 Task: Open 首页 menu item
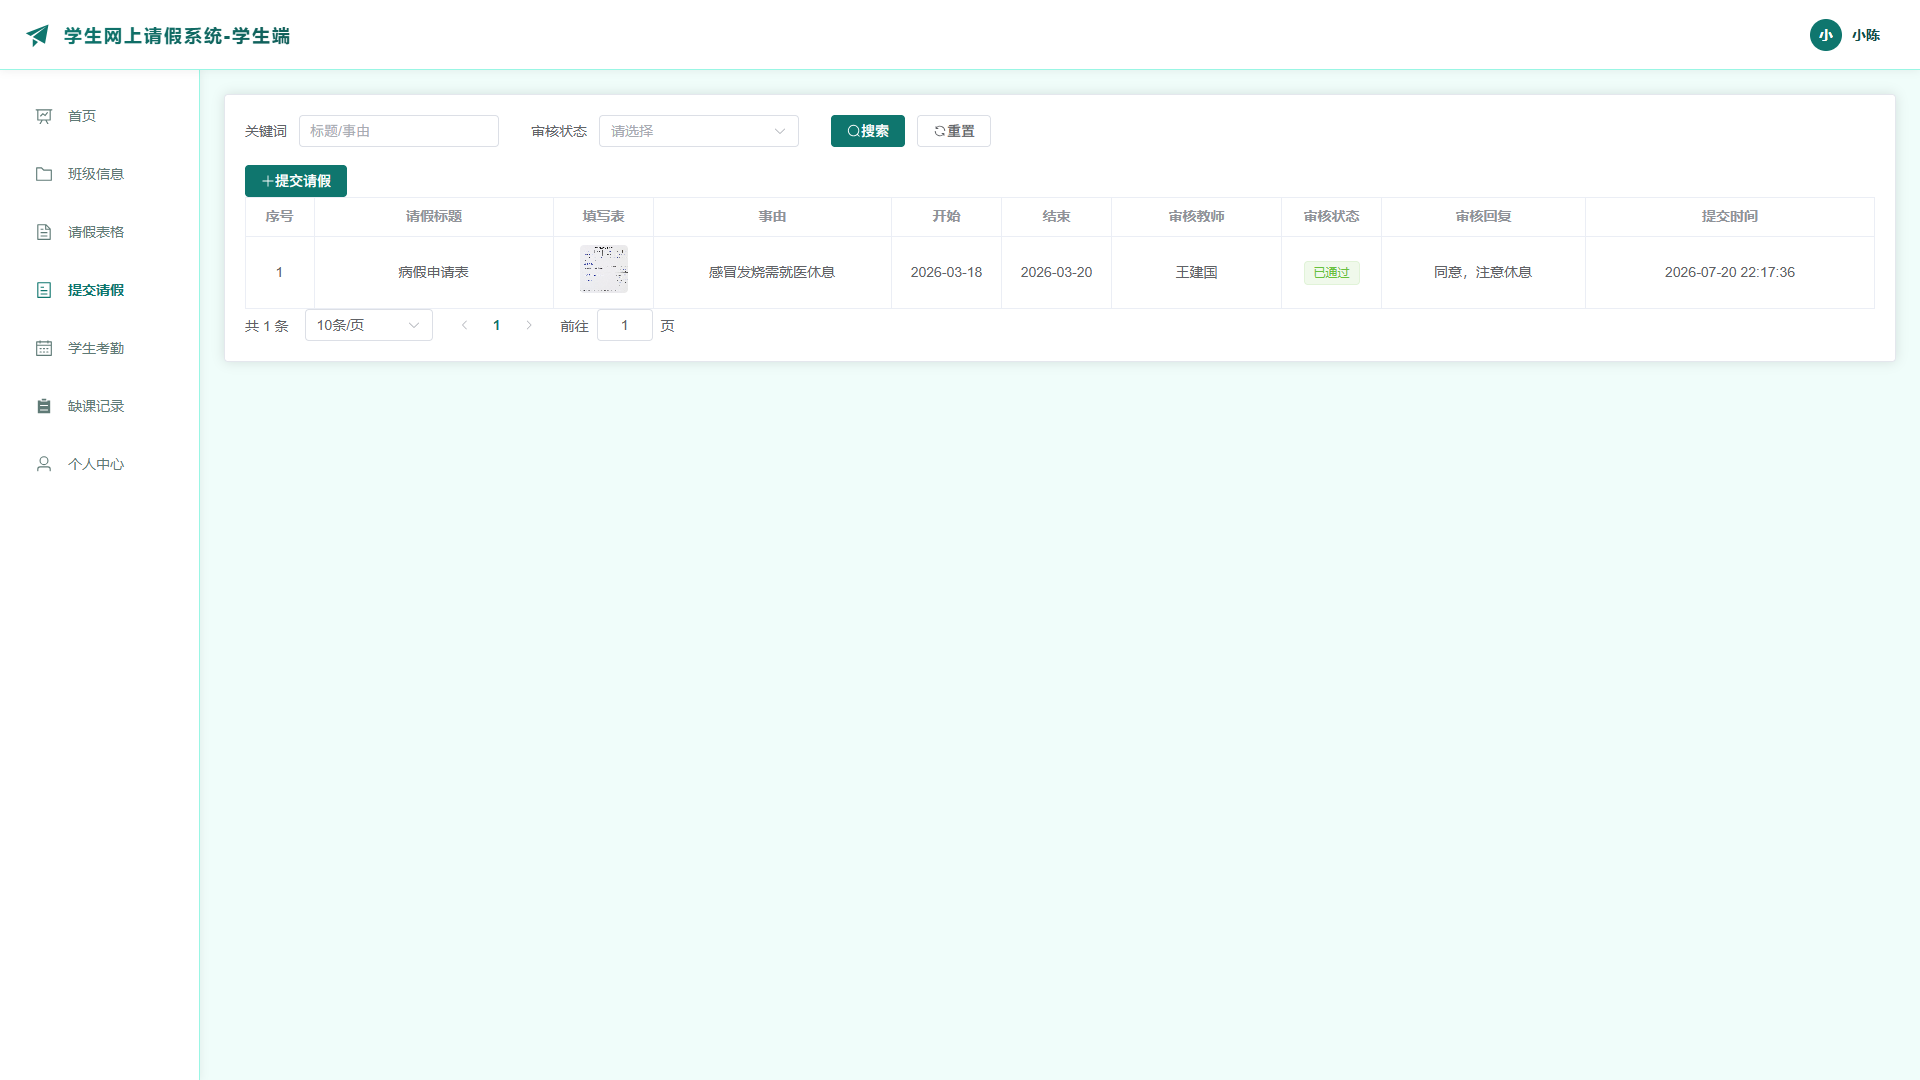click(x=100, y=116)
